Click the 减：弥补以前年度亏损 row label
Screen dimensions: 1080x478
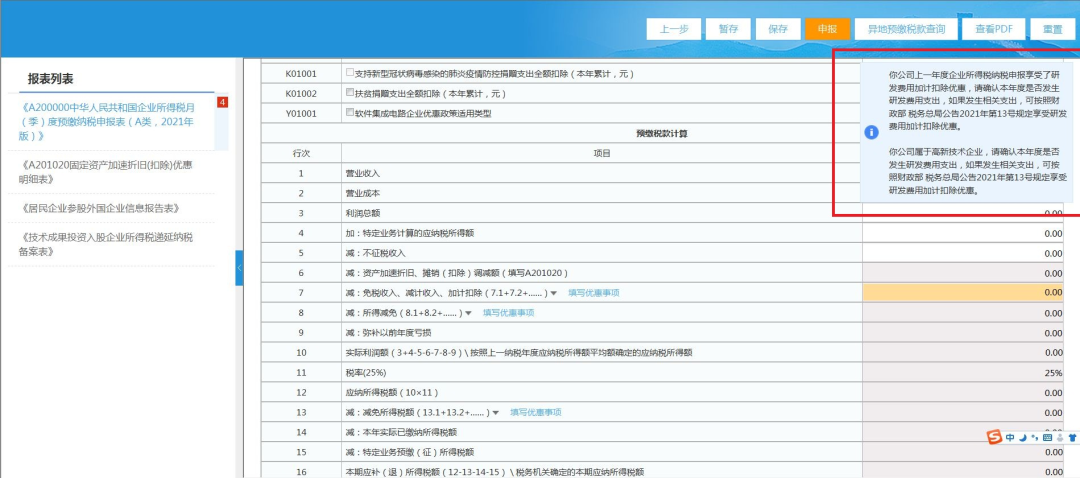click(x=388, y=333)
